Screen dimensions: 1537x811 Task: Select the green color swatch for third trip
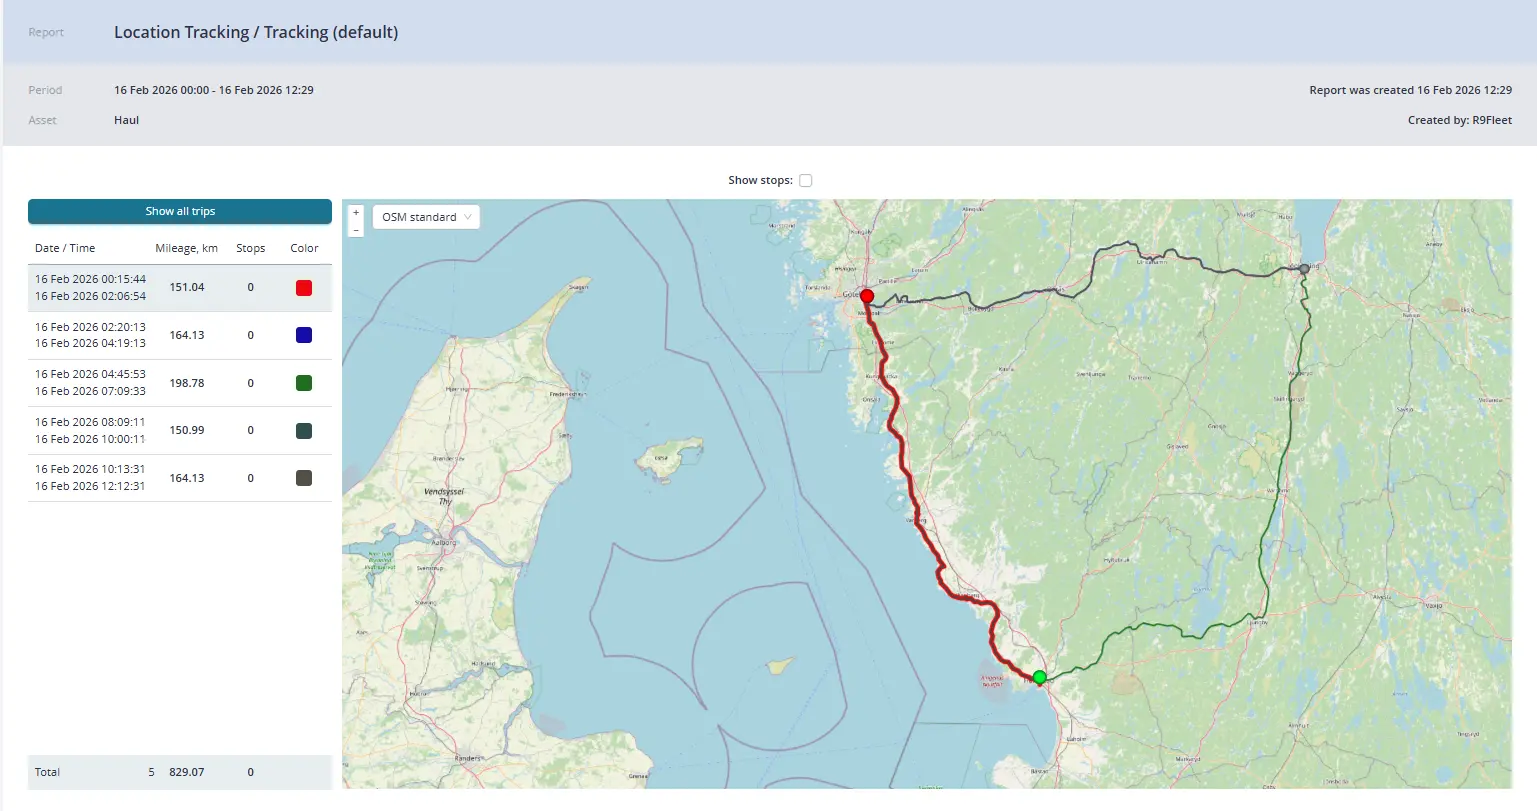(304, 383)
